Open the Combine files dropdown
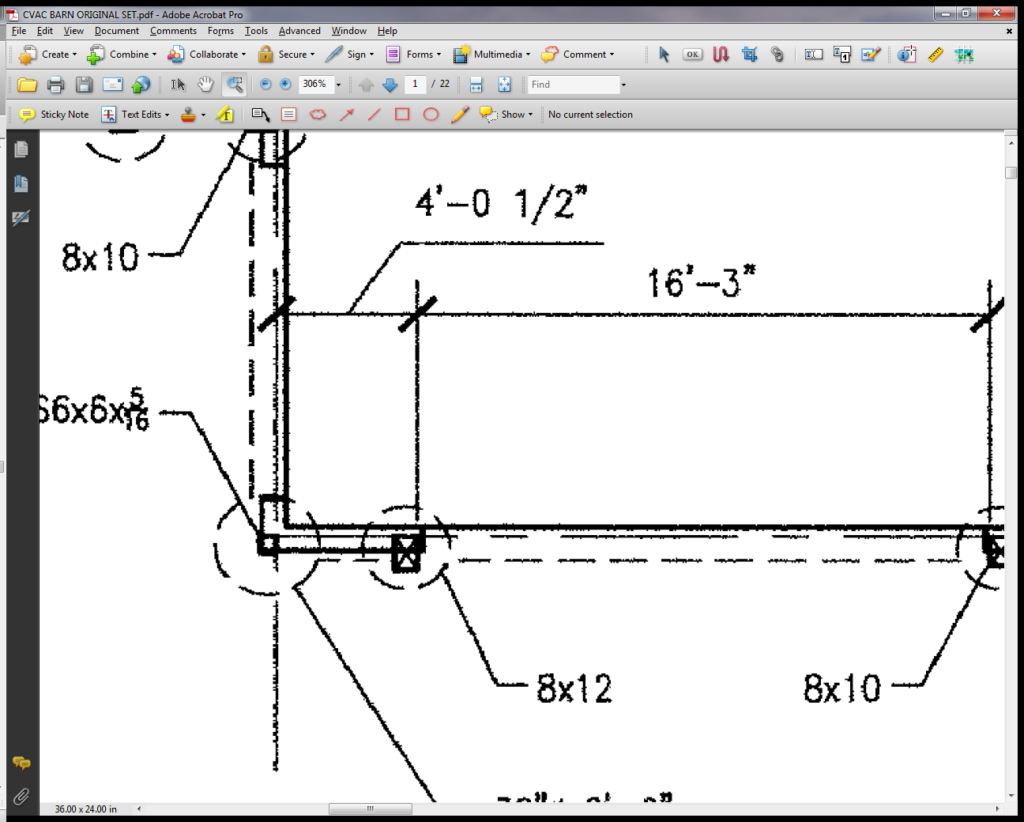 (121, 54)
